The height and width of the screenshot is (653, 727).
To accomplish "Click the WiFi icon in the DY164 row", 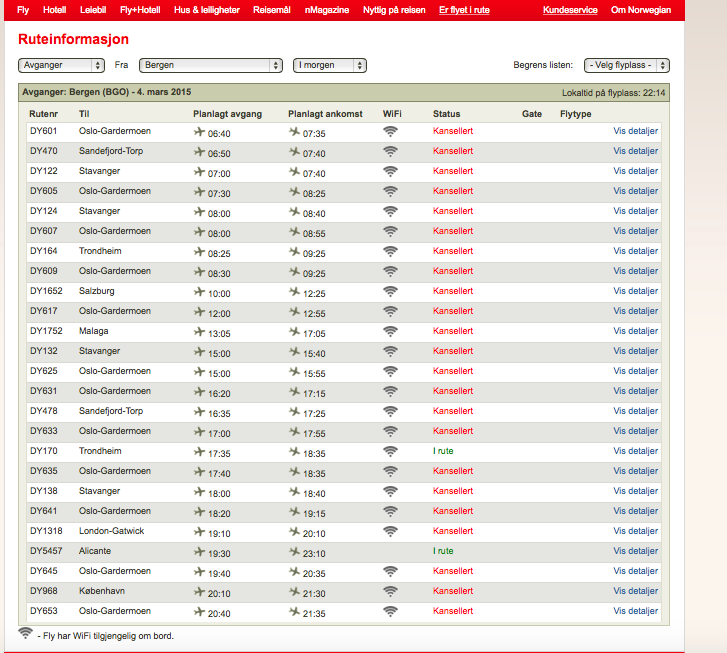I will pos(390,251).
